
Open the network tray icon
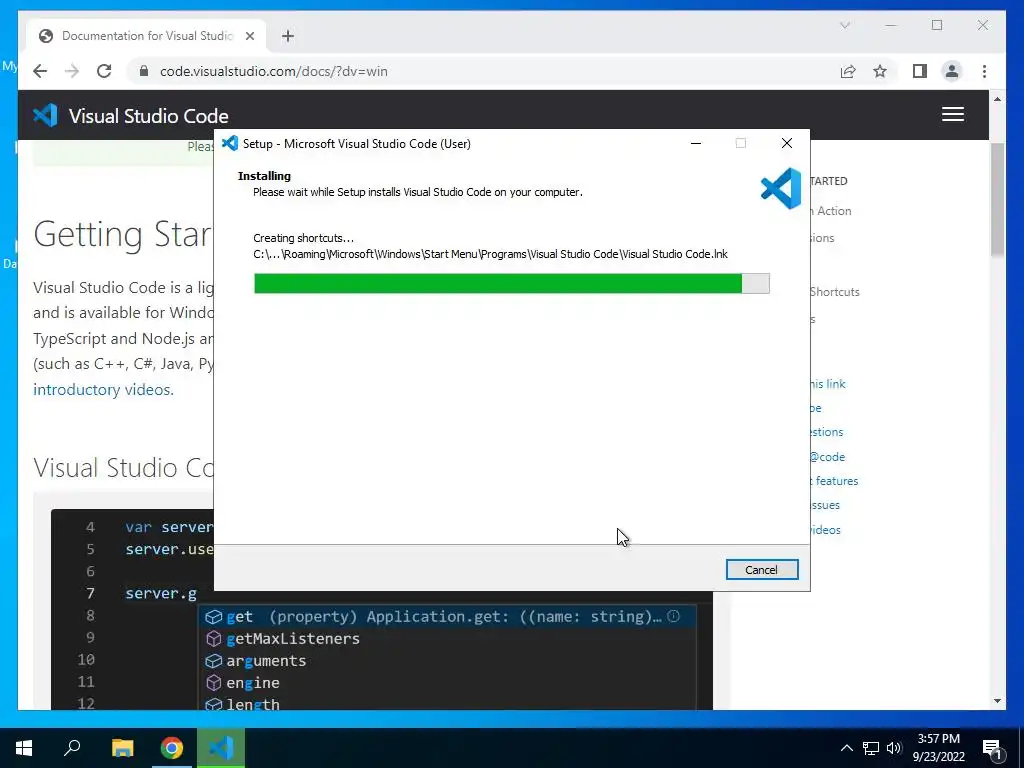[x=871, y=748]
